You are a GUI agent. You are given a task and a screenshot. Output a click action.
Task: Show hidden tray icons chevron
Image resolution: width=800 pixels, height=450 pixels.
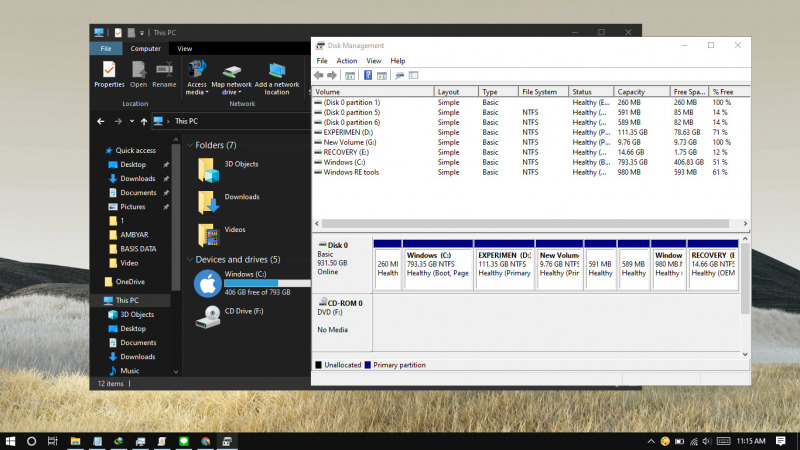[651, 441]
